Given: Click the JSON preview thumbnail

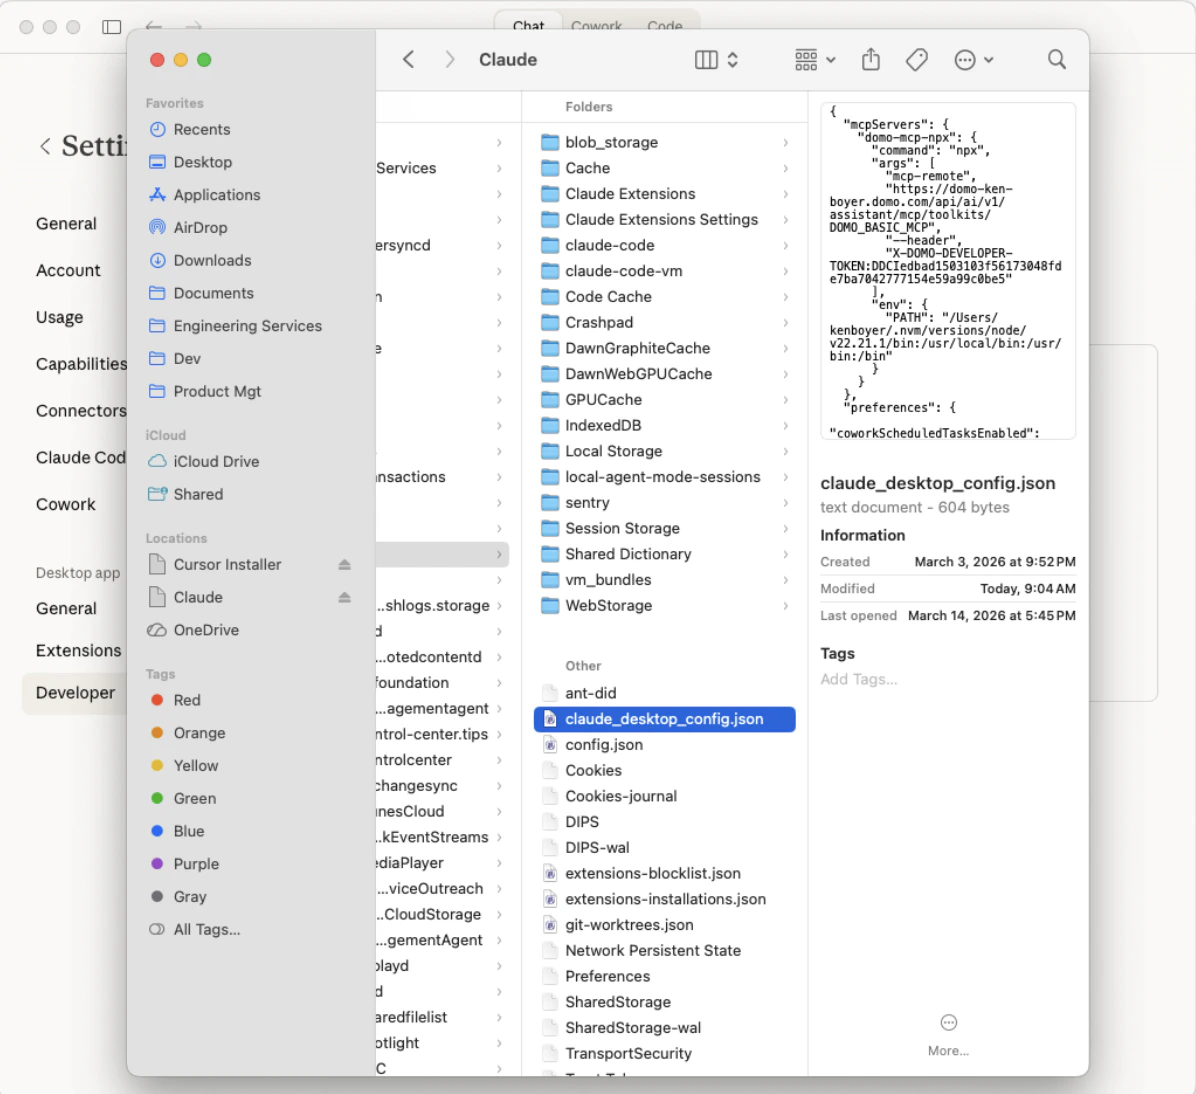Looking at the screenshot, I should 948,271.
